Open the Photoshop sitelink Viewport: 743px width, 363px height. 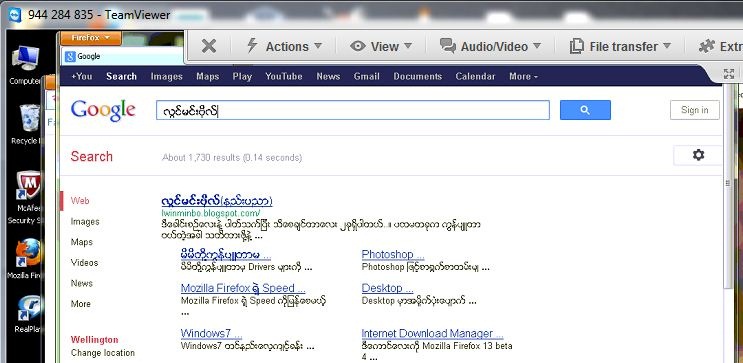(x=393, y=254)
